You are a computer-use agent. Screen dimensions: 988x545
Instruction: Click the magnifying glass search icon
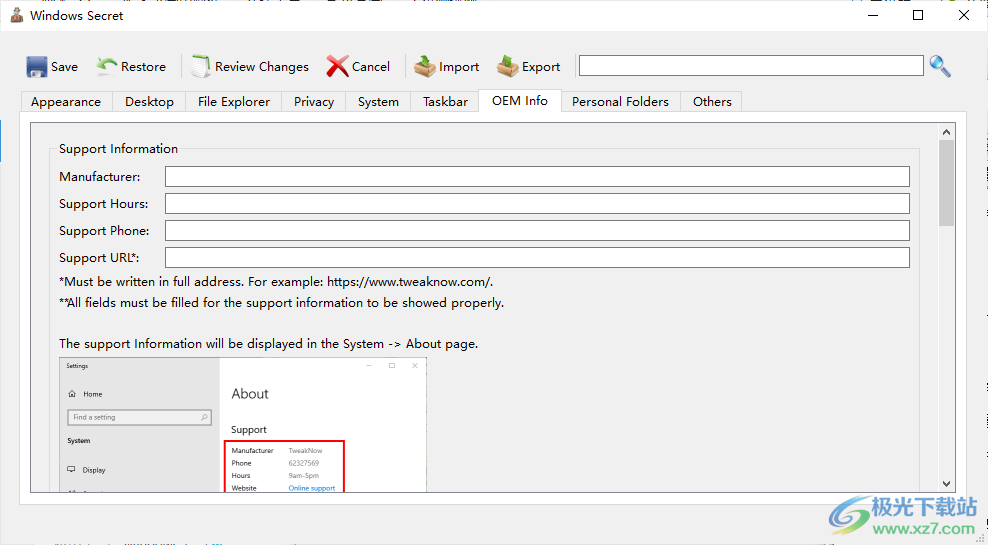tap(940, 66)
